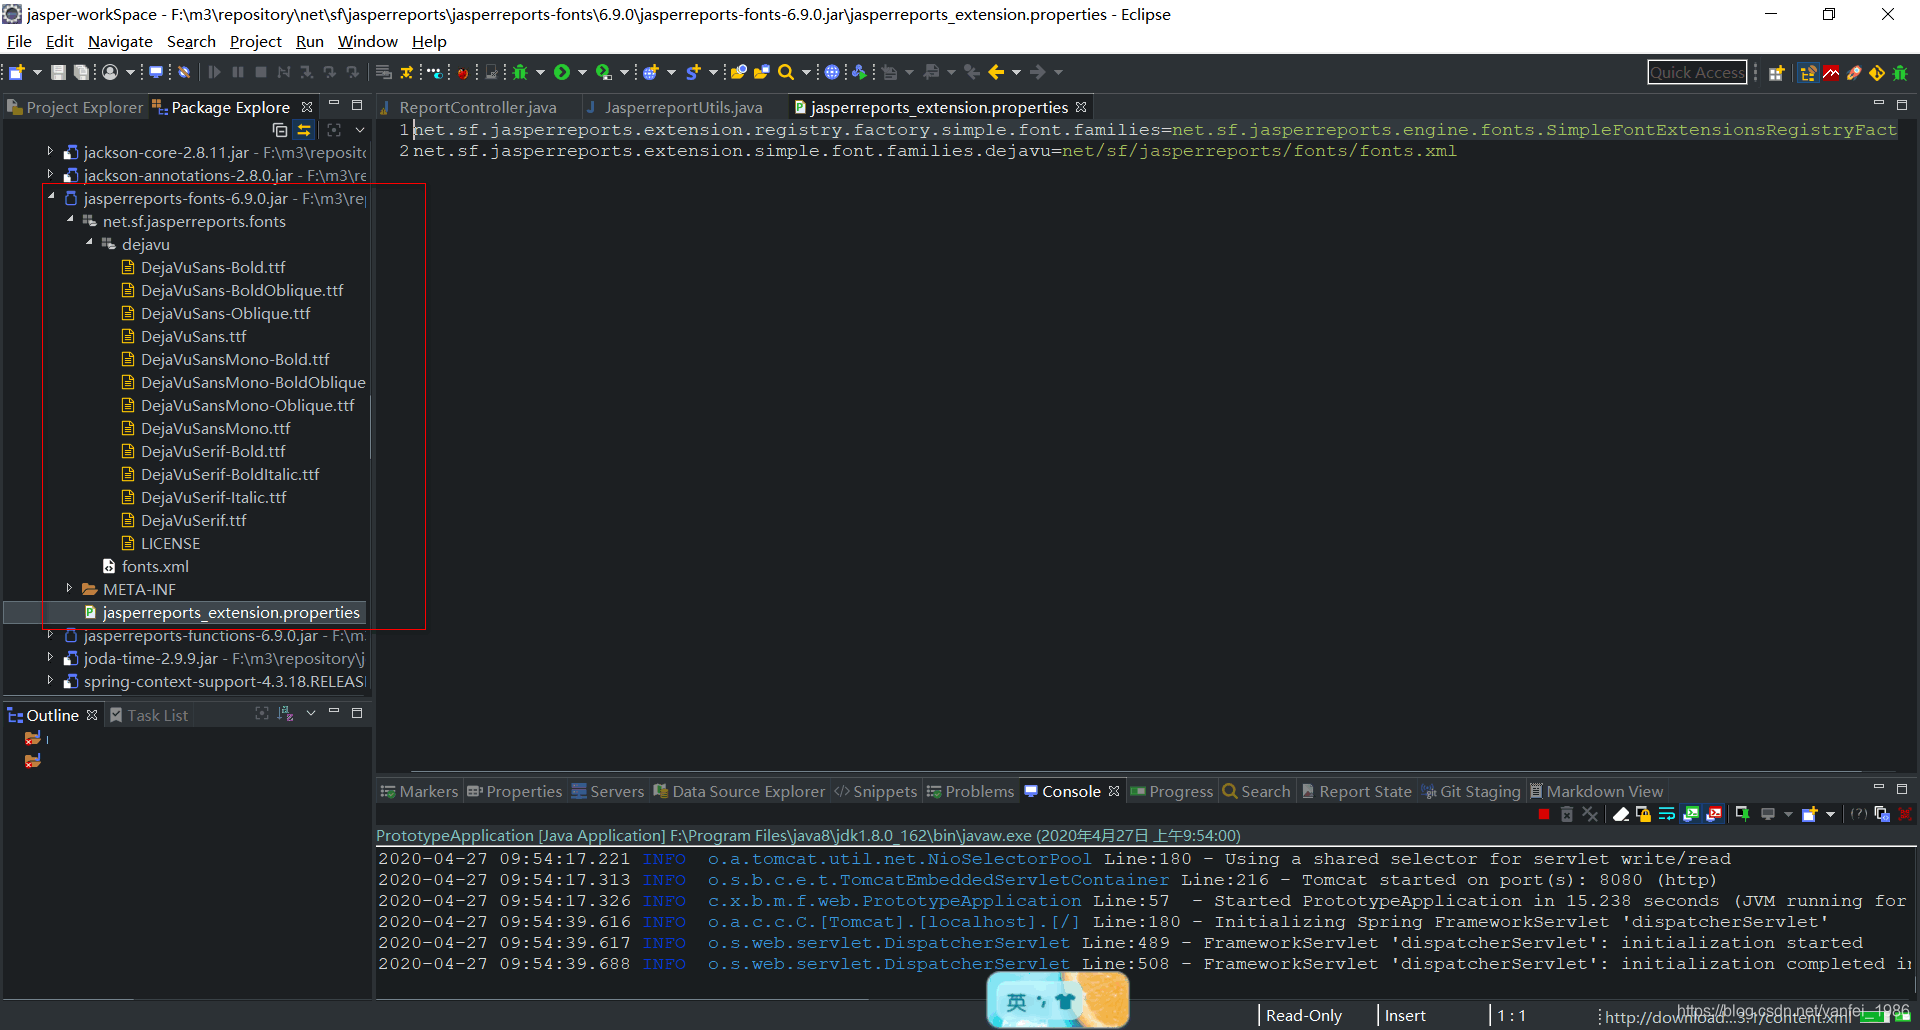Open the Debug button dropdown arrow
1920x1030 pixels.
pos(540,72)
